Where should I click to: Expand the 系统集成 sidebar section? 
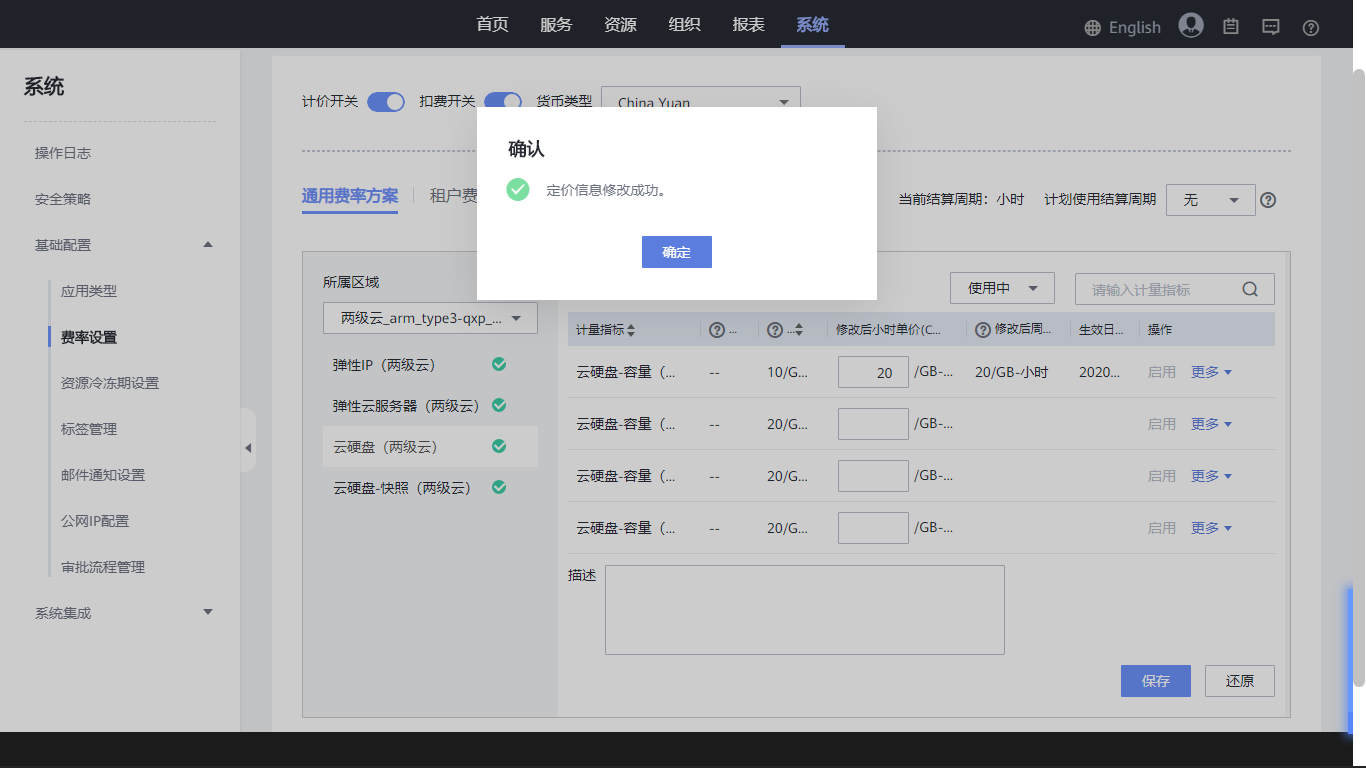(x=208, y=612)
